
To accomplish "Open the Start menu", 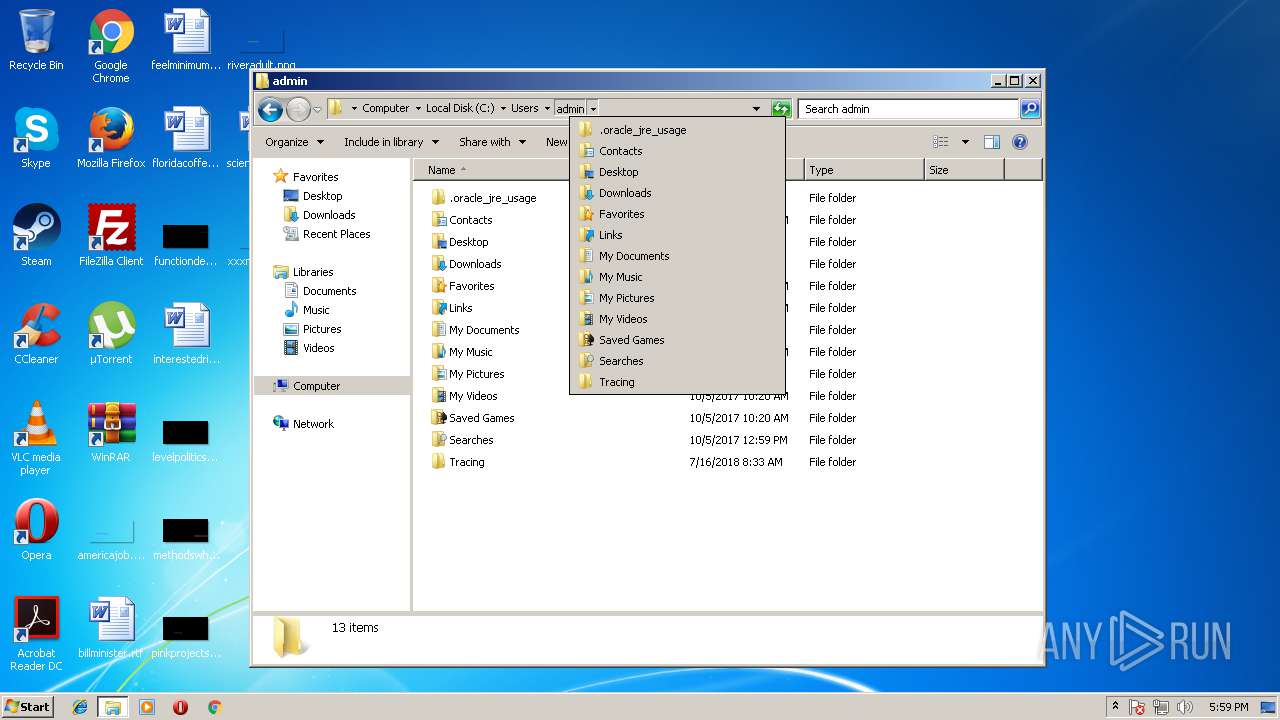I will pyautogui.click(x=27, y=706).
